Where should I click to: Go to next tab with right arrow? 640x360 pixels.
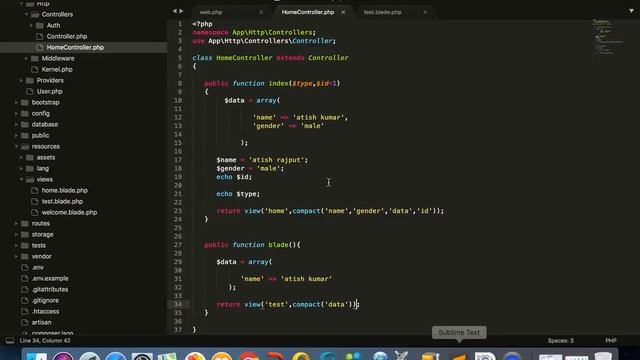(181, 11)
